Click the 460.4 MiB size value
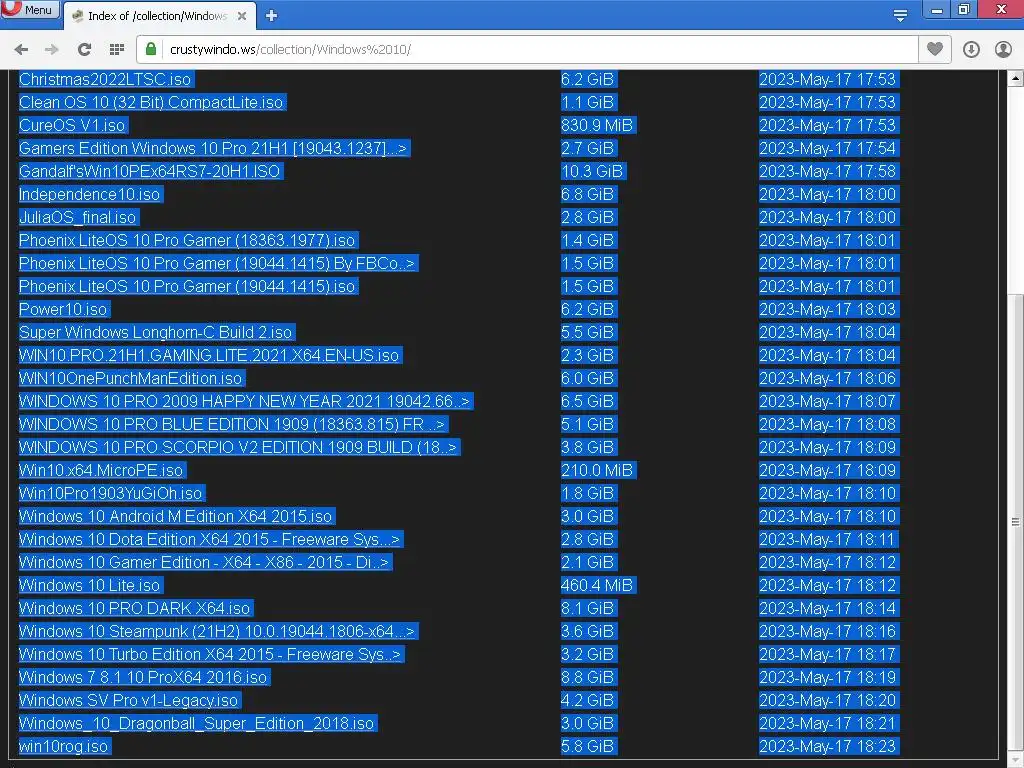The image size is (1024, 768). 597,585
